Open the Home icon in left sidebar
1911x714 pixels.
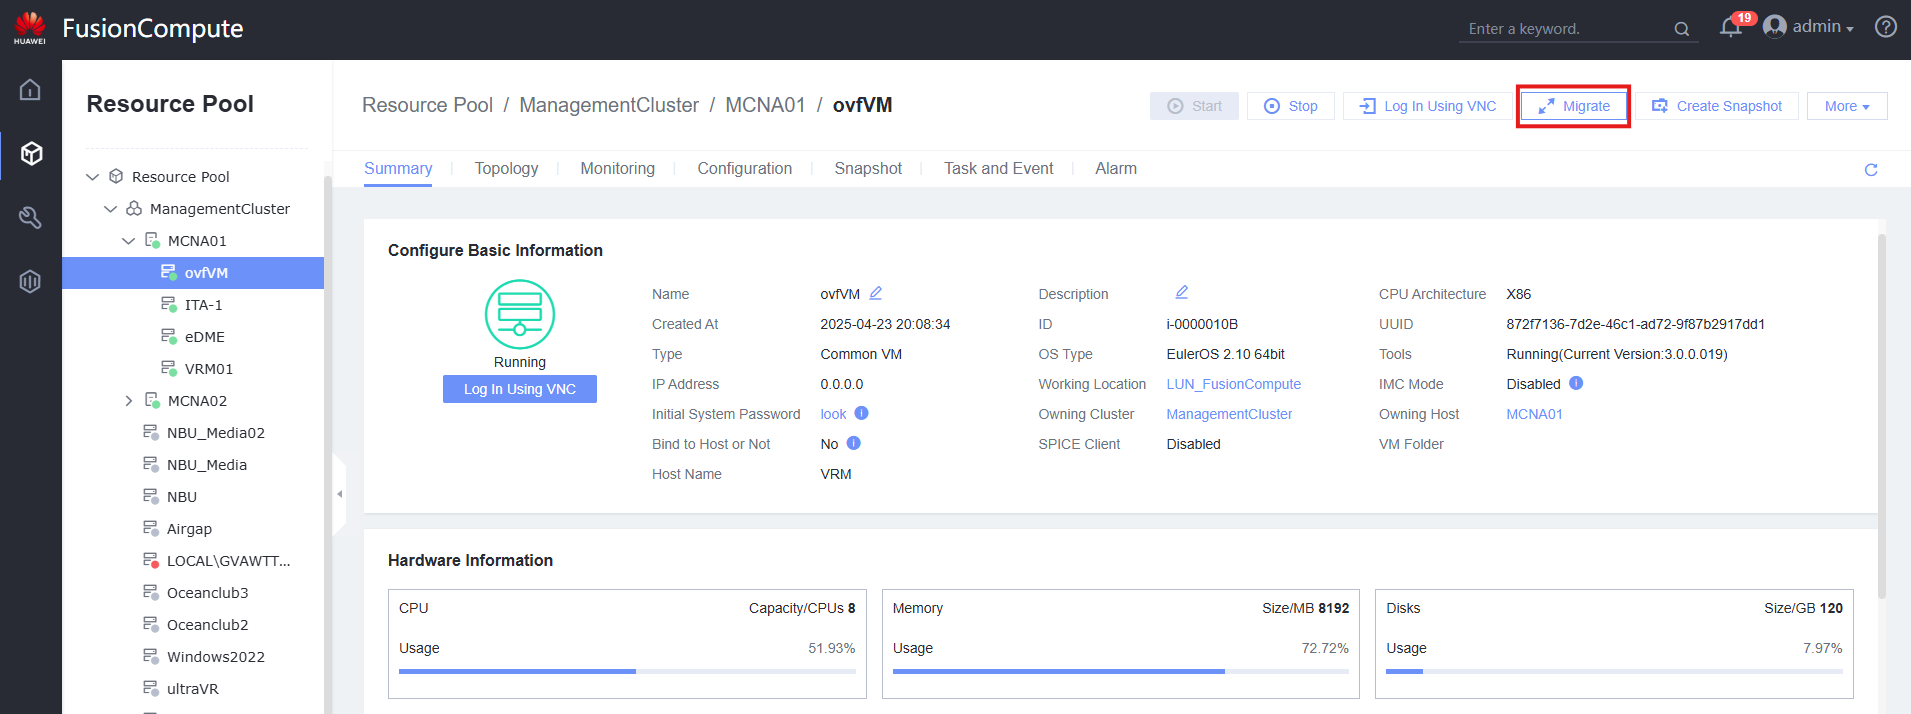click(30, 90)
